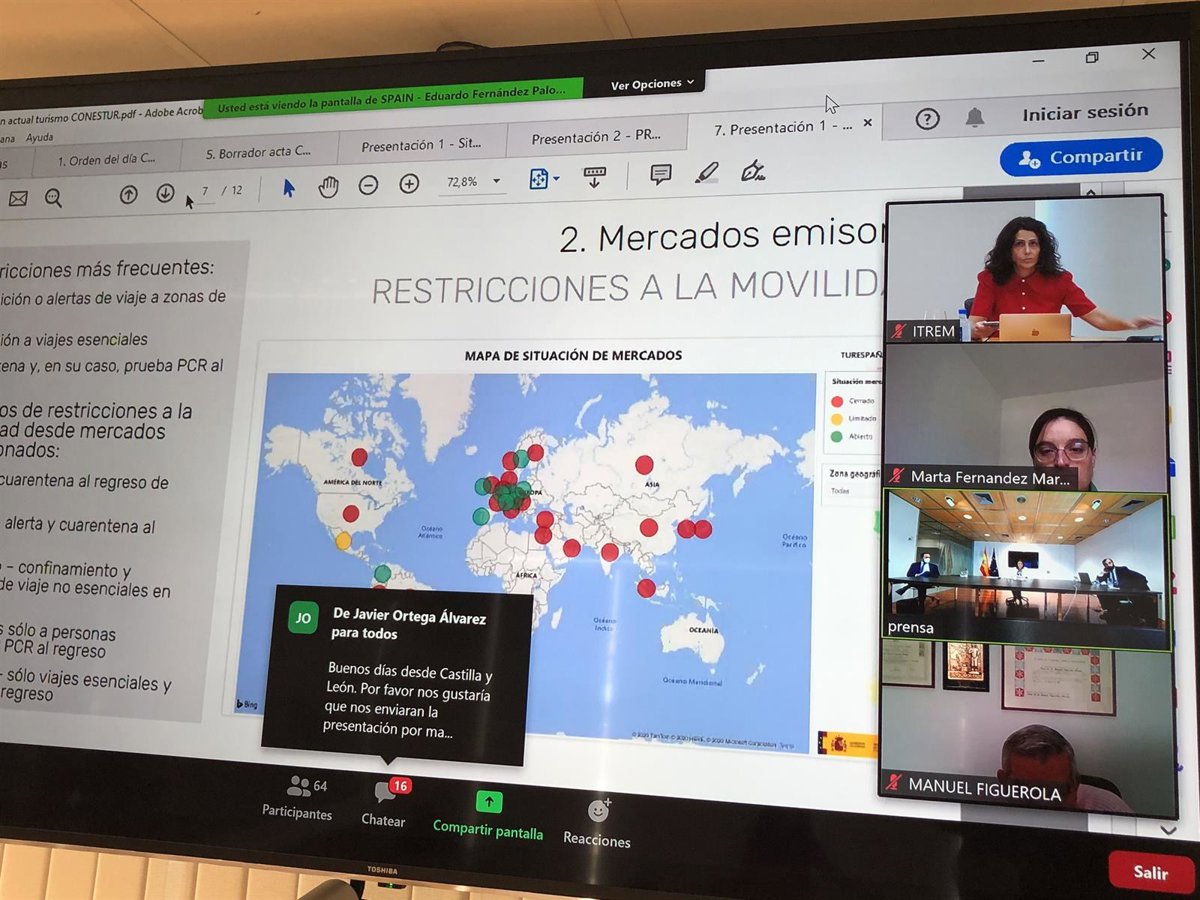Expand the Ver Opciones menu
The image size is (1200, 900).
click(652, 85)
